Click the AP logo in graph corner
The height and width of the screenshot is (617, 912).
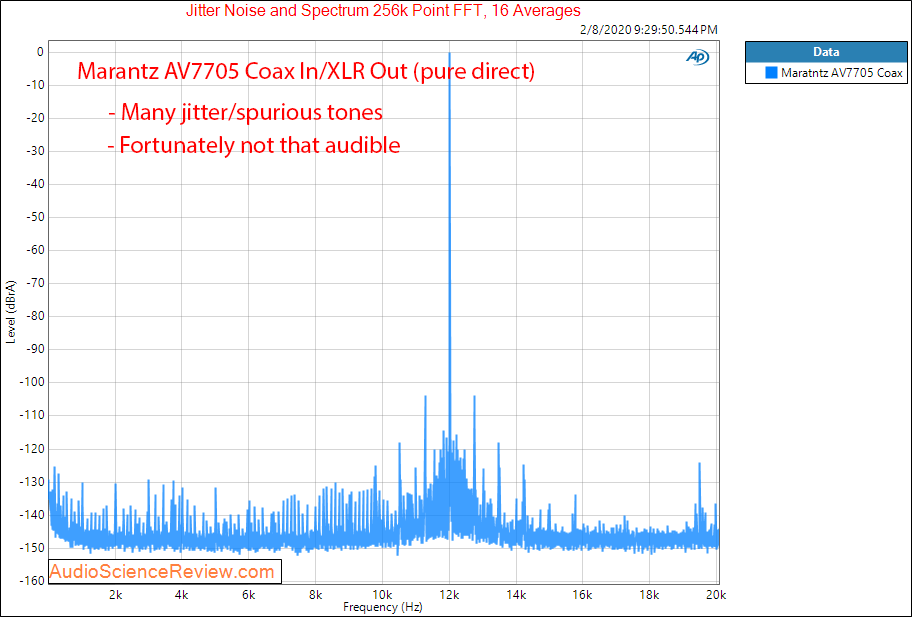pyautogui.click(x=697, y=56)
